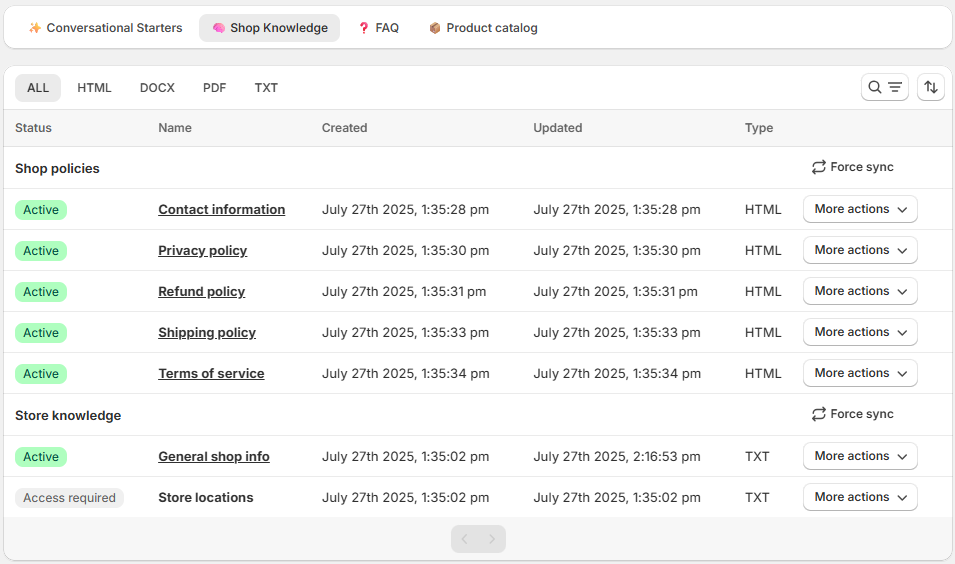Go to the previous page arrow
Viewport: 955px width, 564px height.
click(464, 539)
